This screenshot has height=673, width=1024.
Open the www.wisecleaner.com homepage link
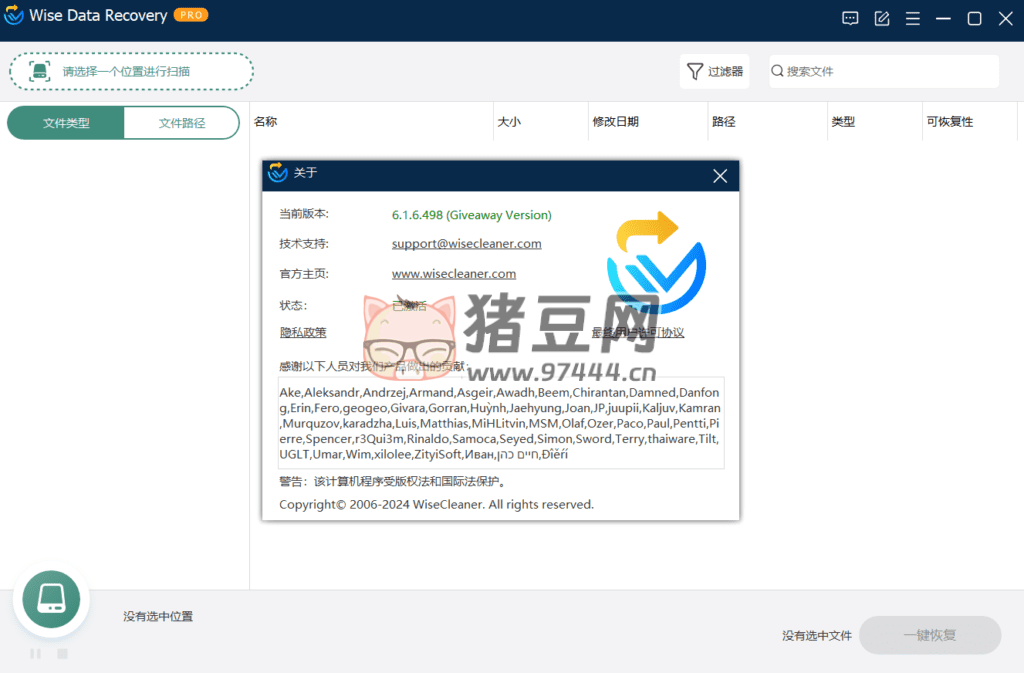coord(453,273)
